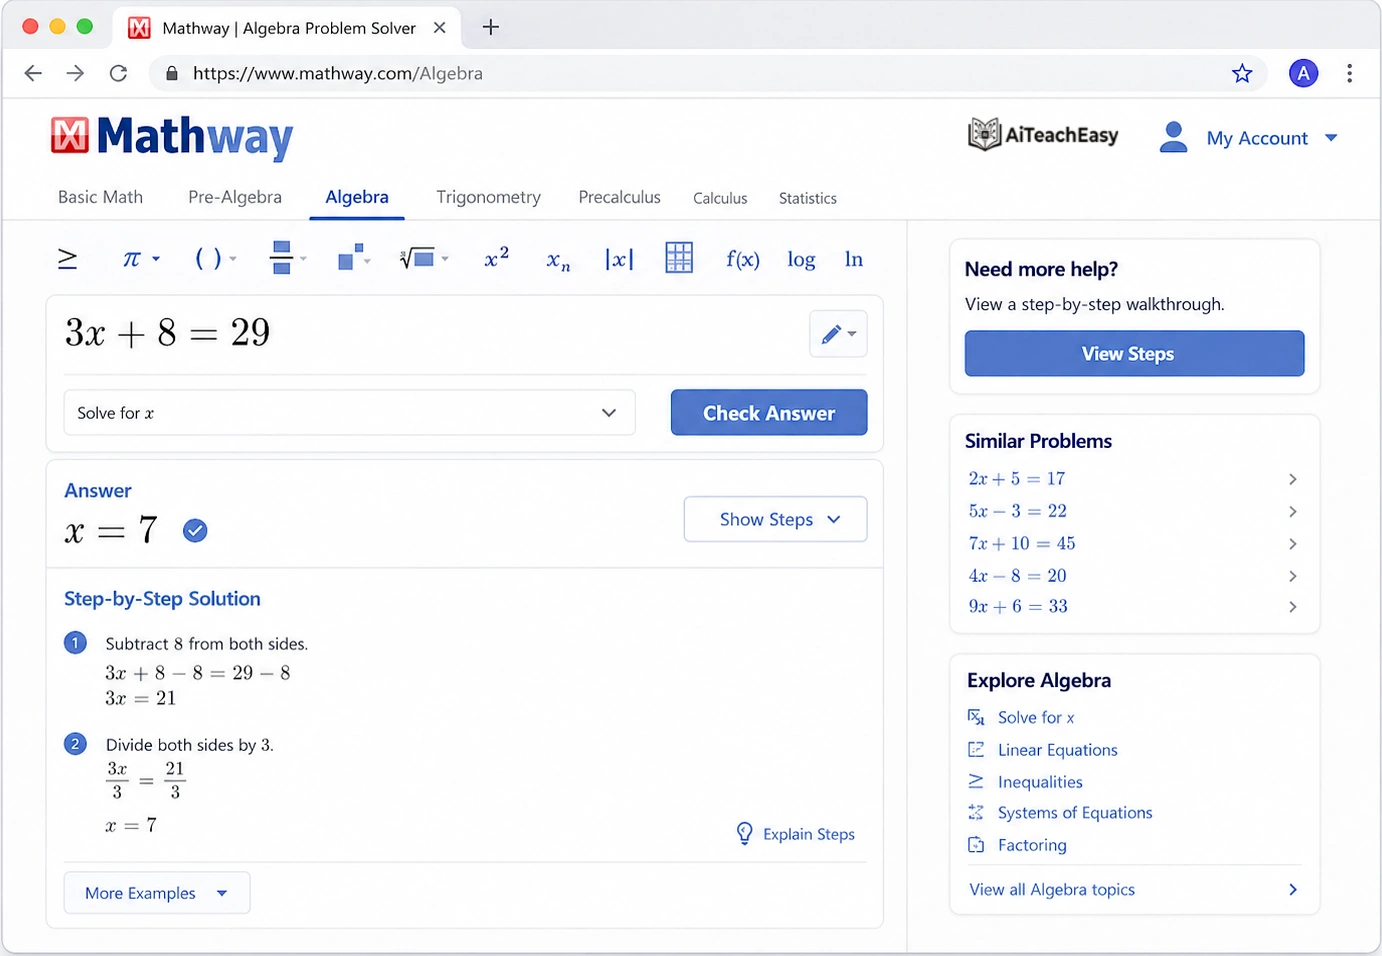Open the arrow next to the fraction tool

pyautogui.click(x=303, y=259)
